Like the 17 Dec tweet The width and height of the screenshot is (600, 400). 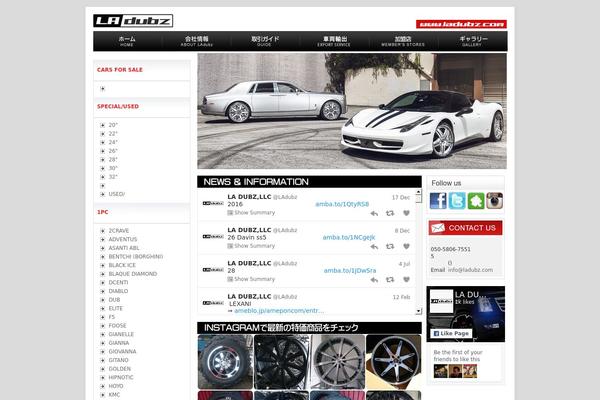(x=406, y=213)
